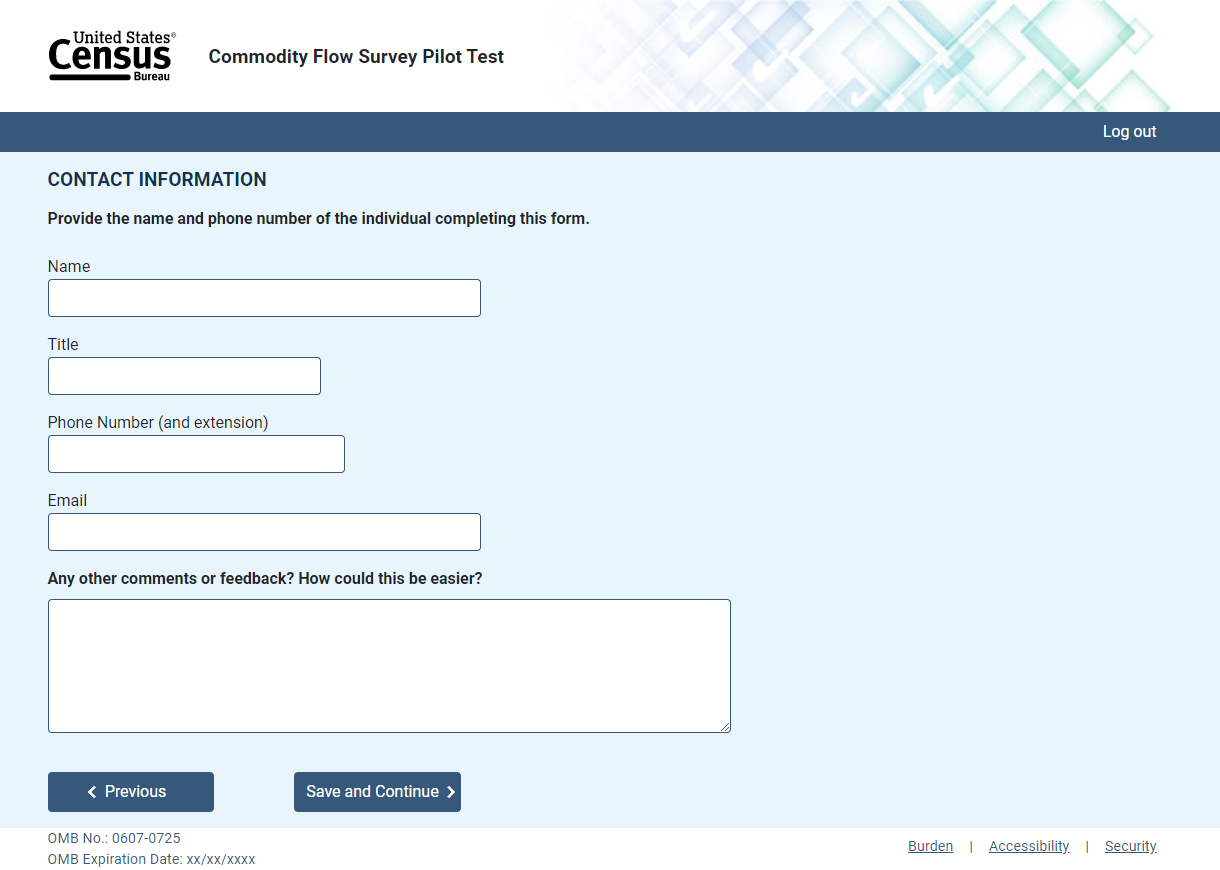Click the Commodity Flow Survey Pilot Test title
The width and height of the screenshot is (1220, 870).
[x=356, y=57]
